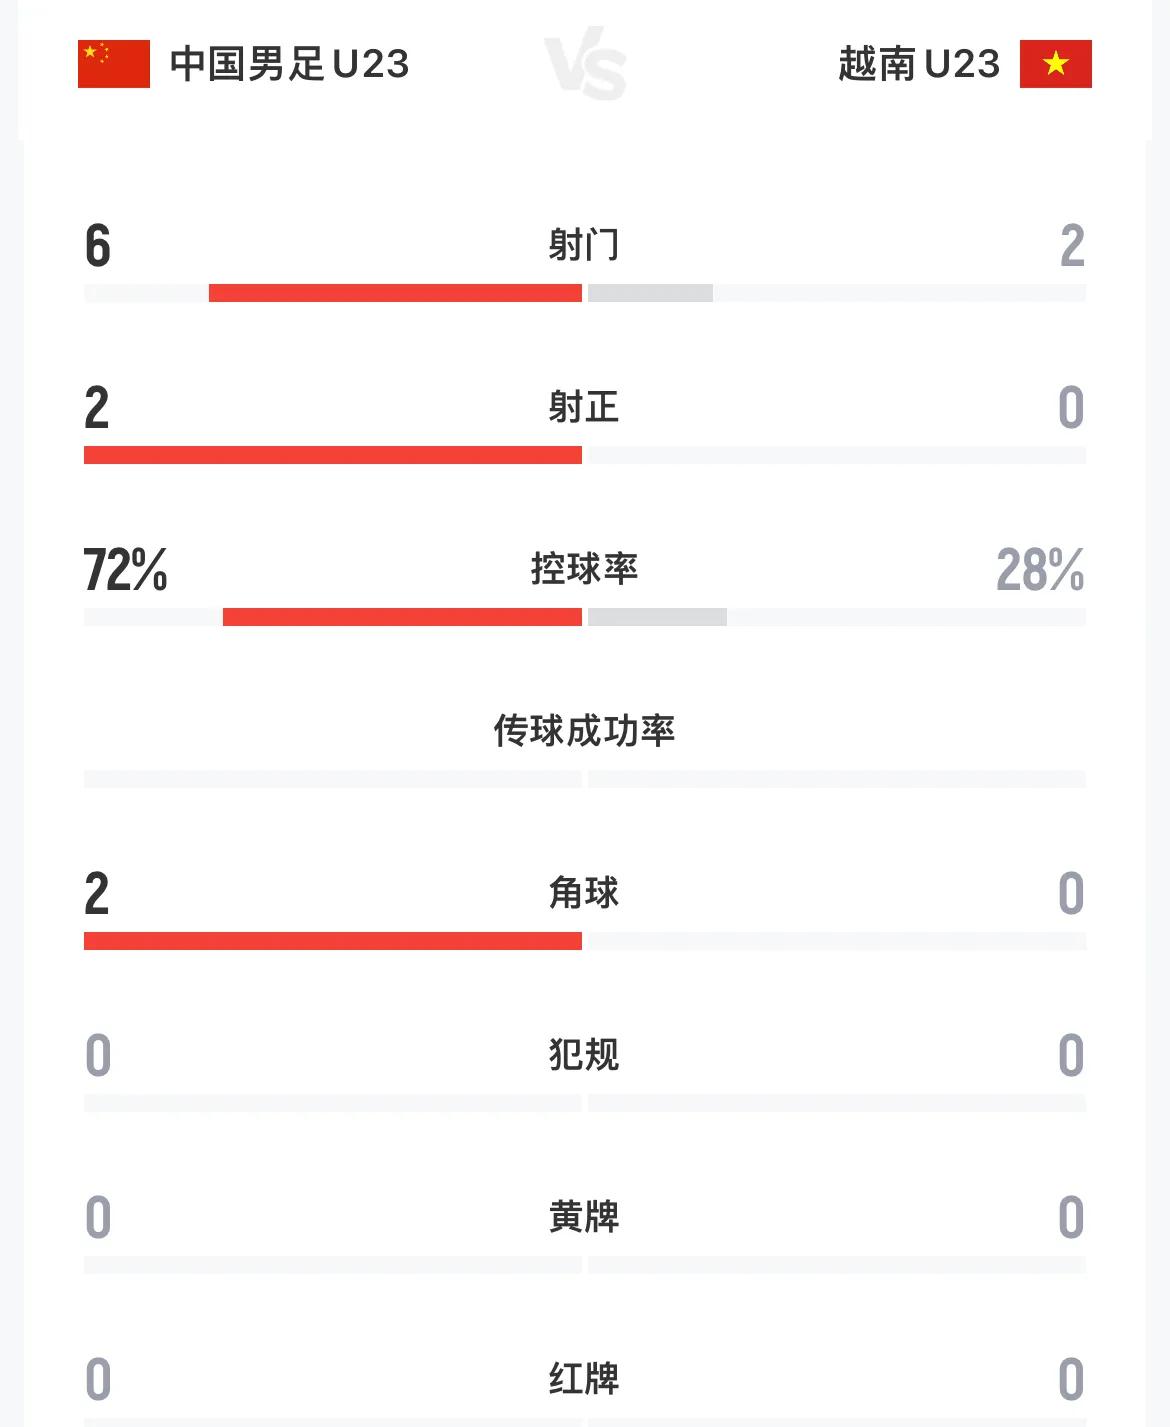
Task: Select the 射门 stat label
Action: pos(584,245)
